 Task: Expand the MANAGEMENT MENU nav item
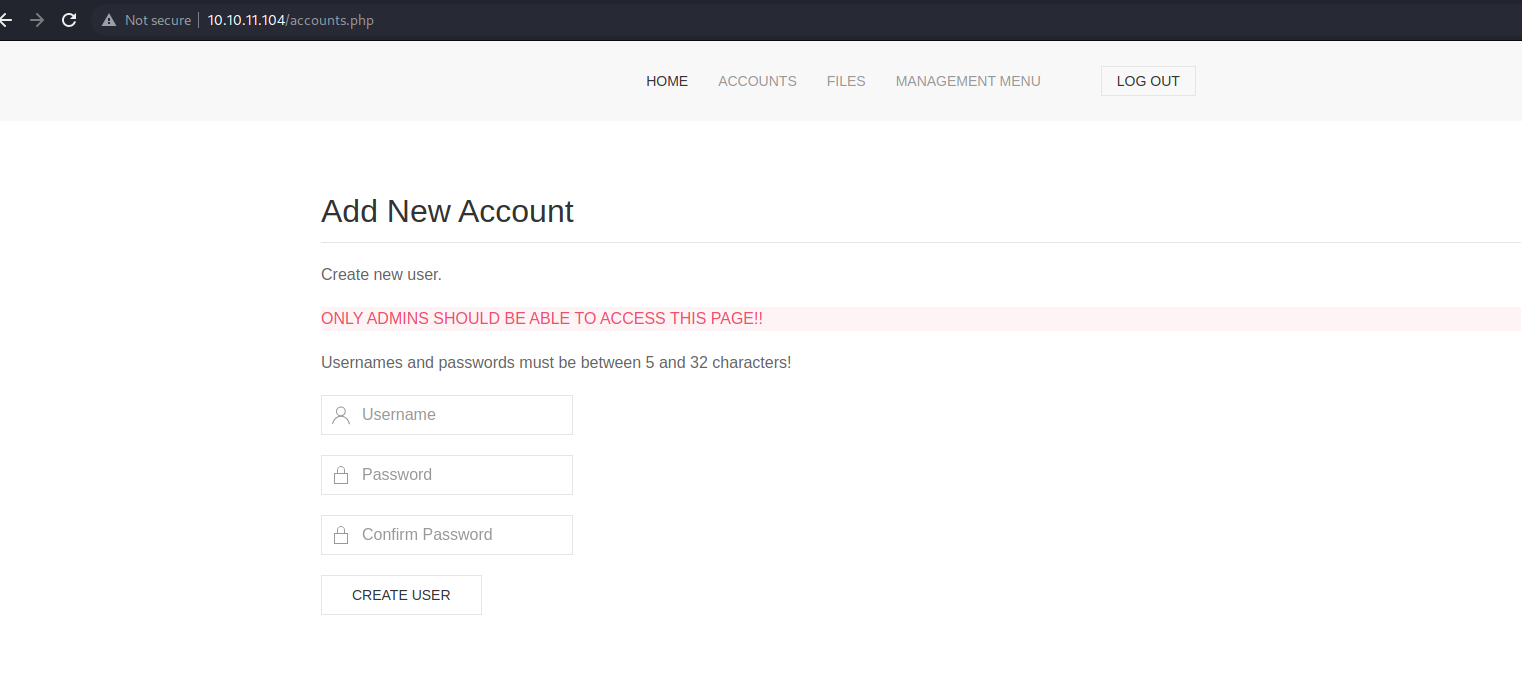(x=968, y=81)
